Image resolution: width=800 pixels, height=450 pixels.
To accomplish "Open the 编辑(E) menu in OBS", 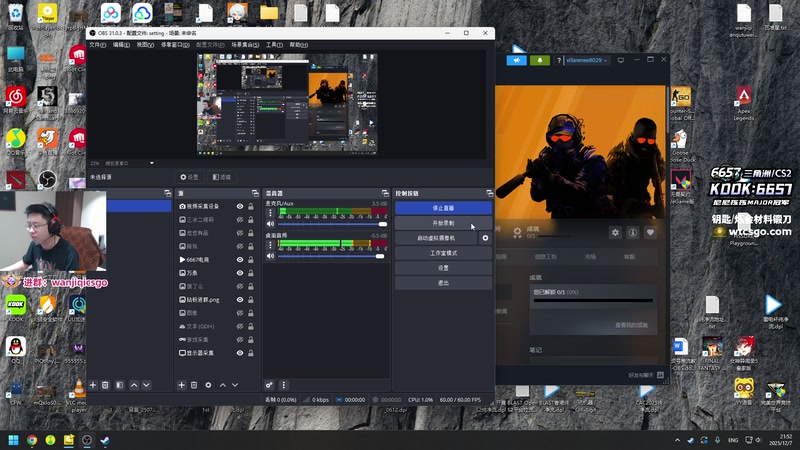I will click(121, 45).
